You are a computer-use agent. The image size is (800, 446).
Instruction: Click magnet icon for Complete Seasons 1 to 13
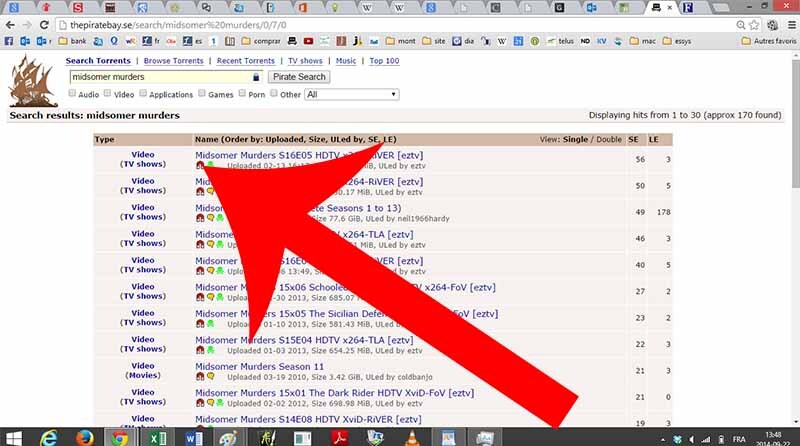tap(200, 218)
